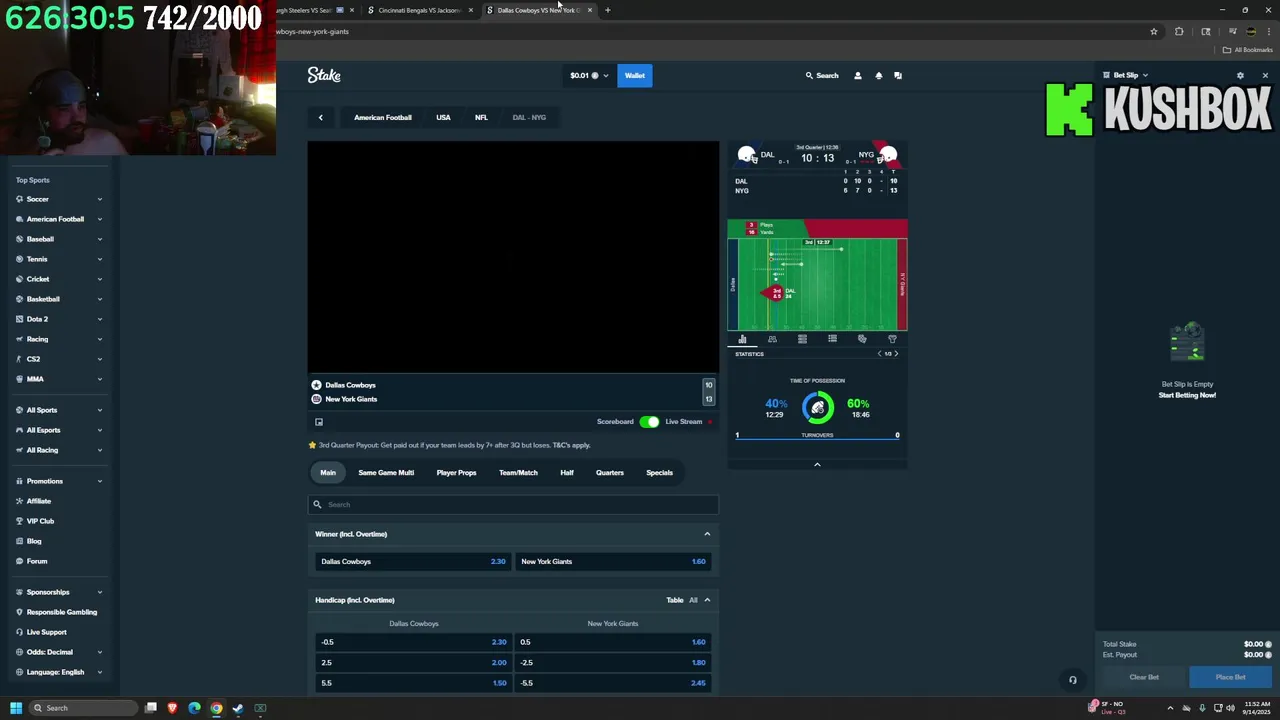
Task: Click the Place Bet button
Action: point(1230,677)
